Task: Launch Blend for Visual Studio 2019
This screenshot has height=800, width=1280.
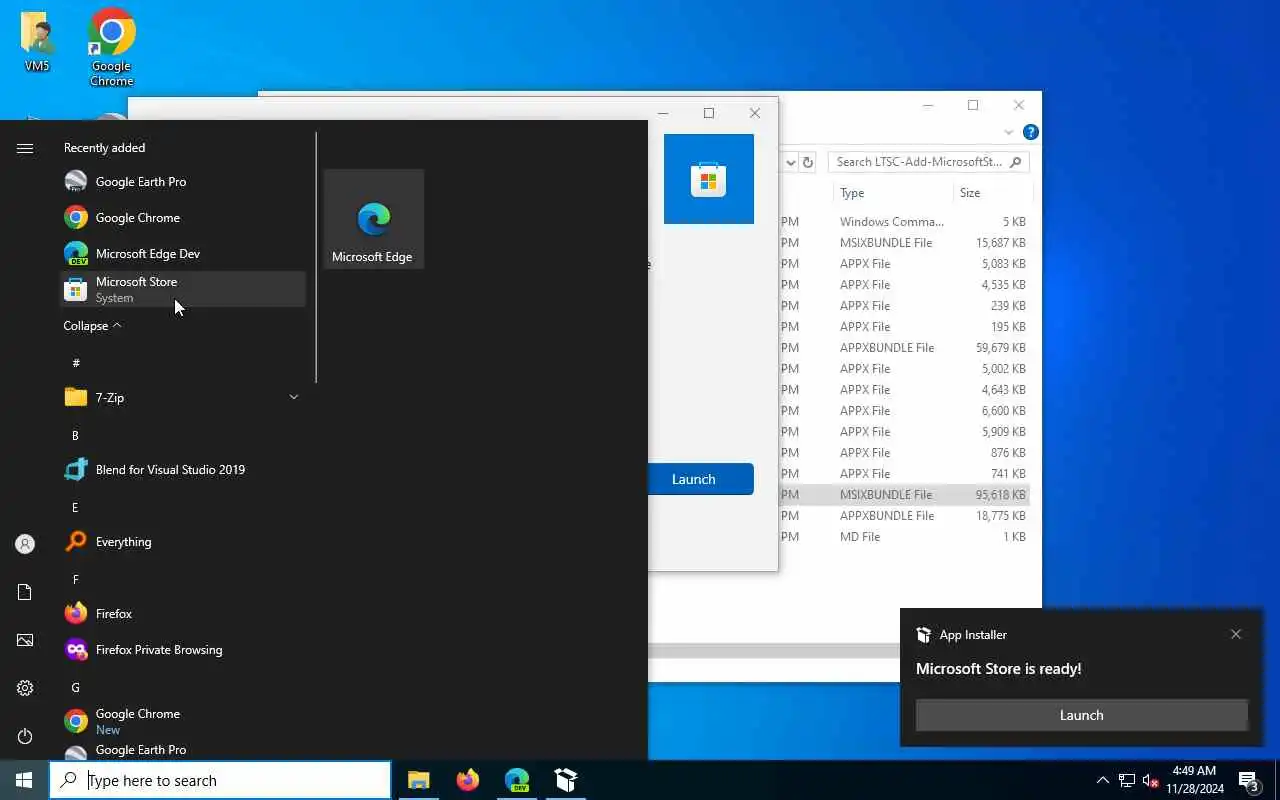Action: tap(183, 469)
